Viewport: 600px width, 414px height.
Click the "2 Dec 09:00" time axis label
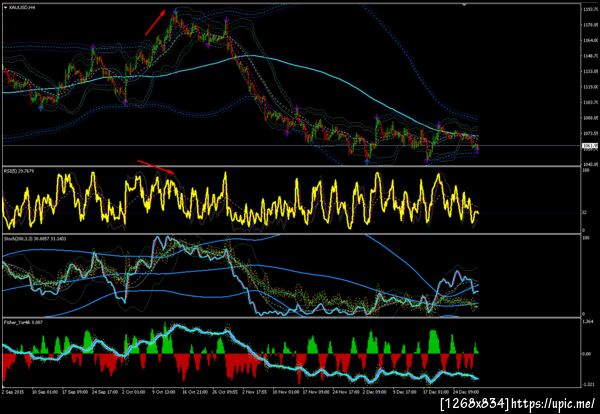tap(375, 392)
